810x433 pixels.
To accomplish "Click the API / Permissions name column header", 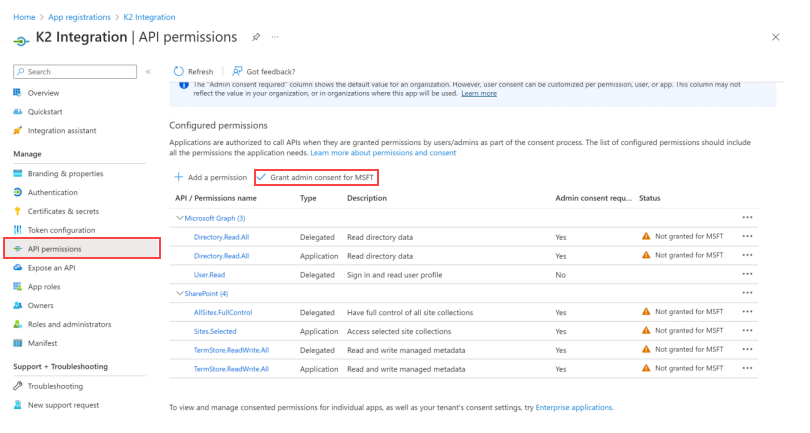I will coord(215,198).
